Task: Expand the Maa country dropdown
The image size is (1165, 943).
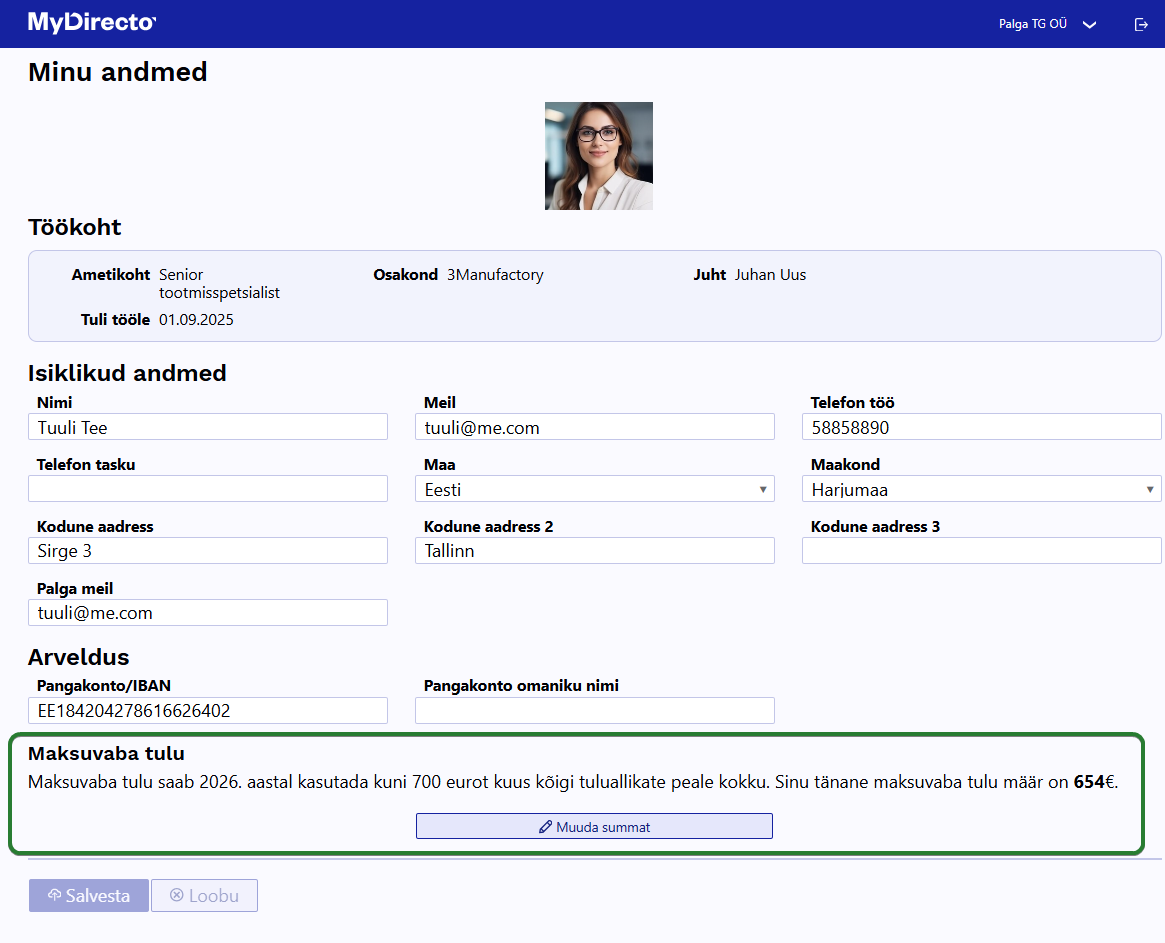Action: [594, 489]
